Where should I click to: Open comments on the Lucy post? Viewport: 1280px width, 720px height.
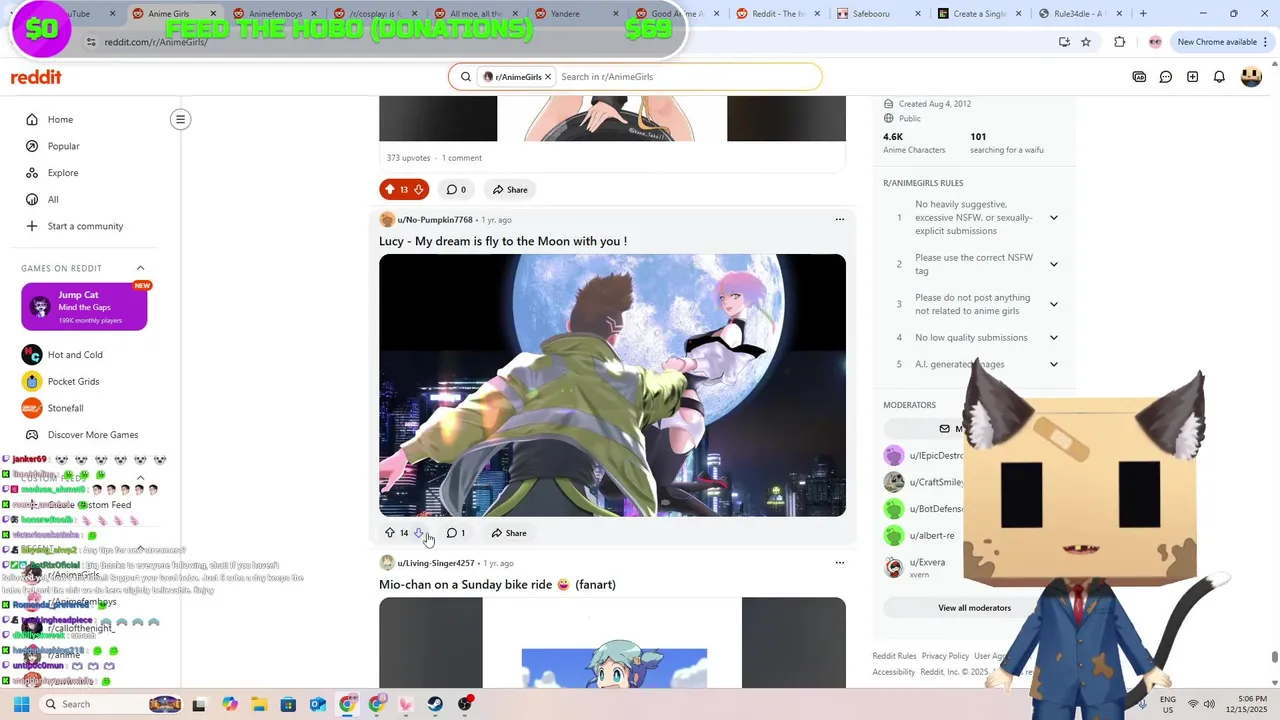tap(456, 533)
